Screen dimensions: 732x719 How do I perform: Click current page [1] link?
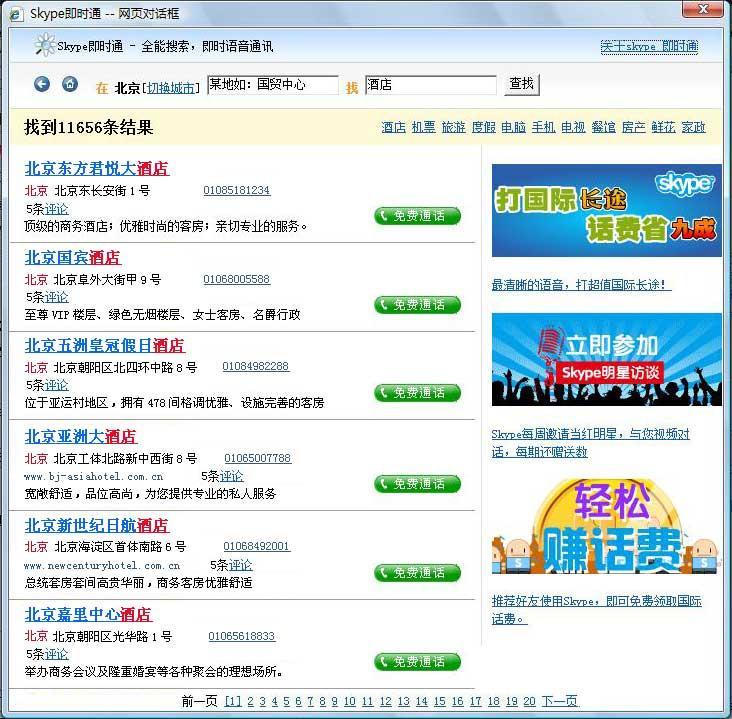coord(233,701)
